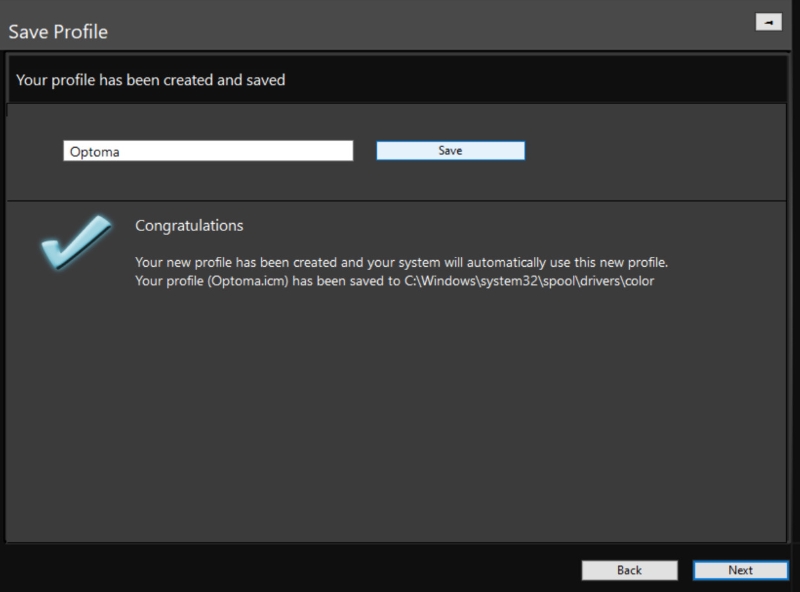
Task: Click the Save button
Action: coord(451,151)
